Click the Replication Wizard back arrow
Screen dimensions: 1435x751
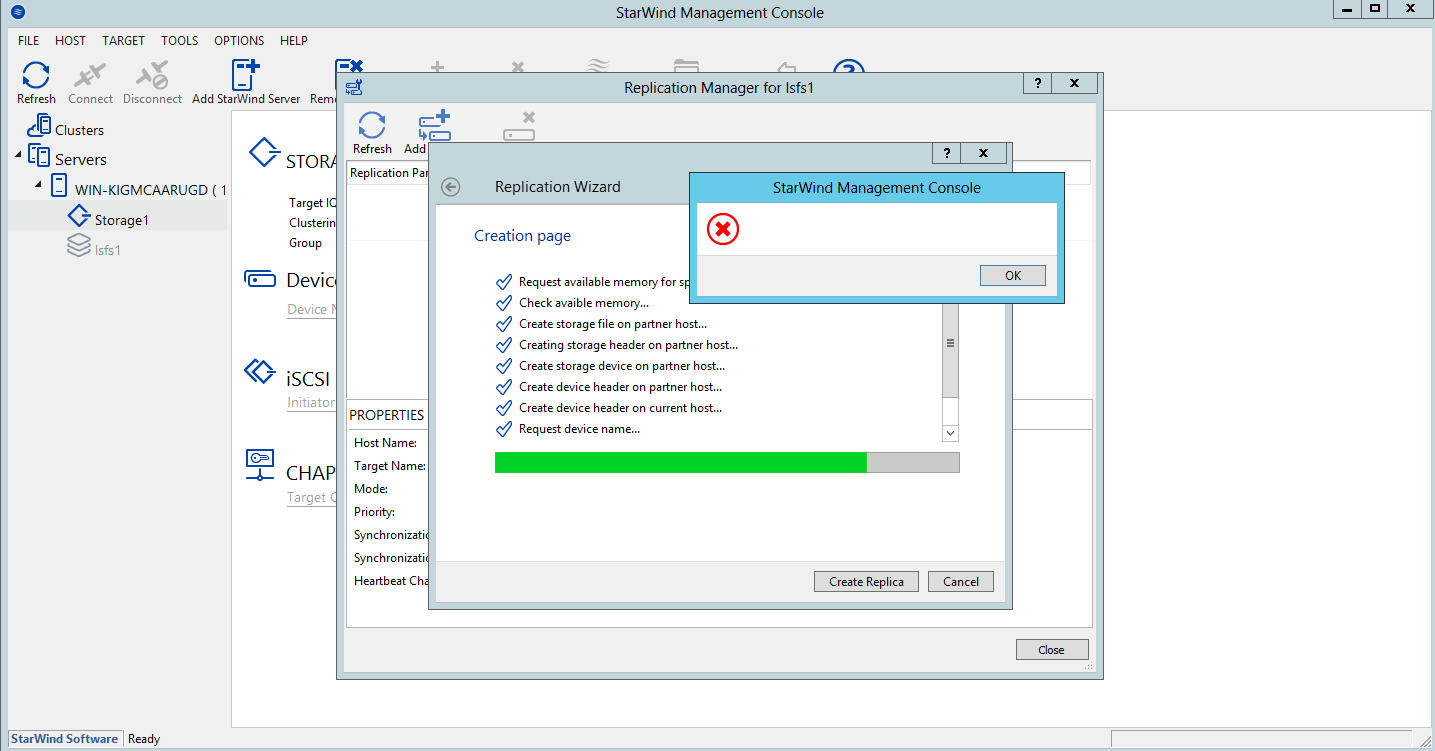click(x=451, y=187)
